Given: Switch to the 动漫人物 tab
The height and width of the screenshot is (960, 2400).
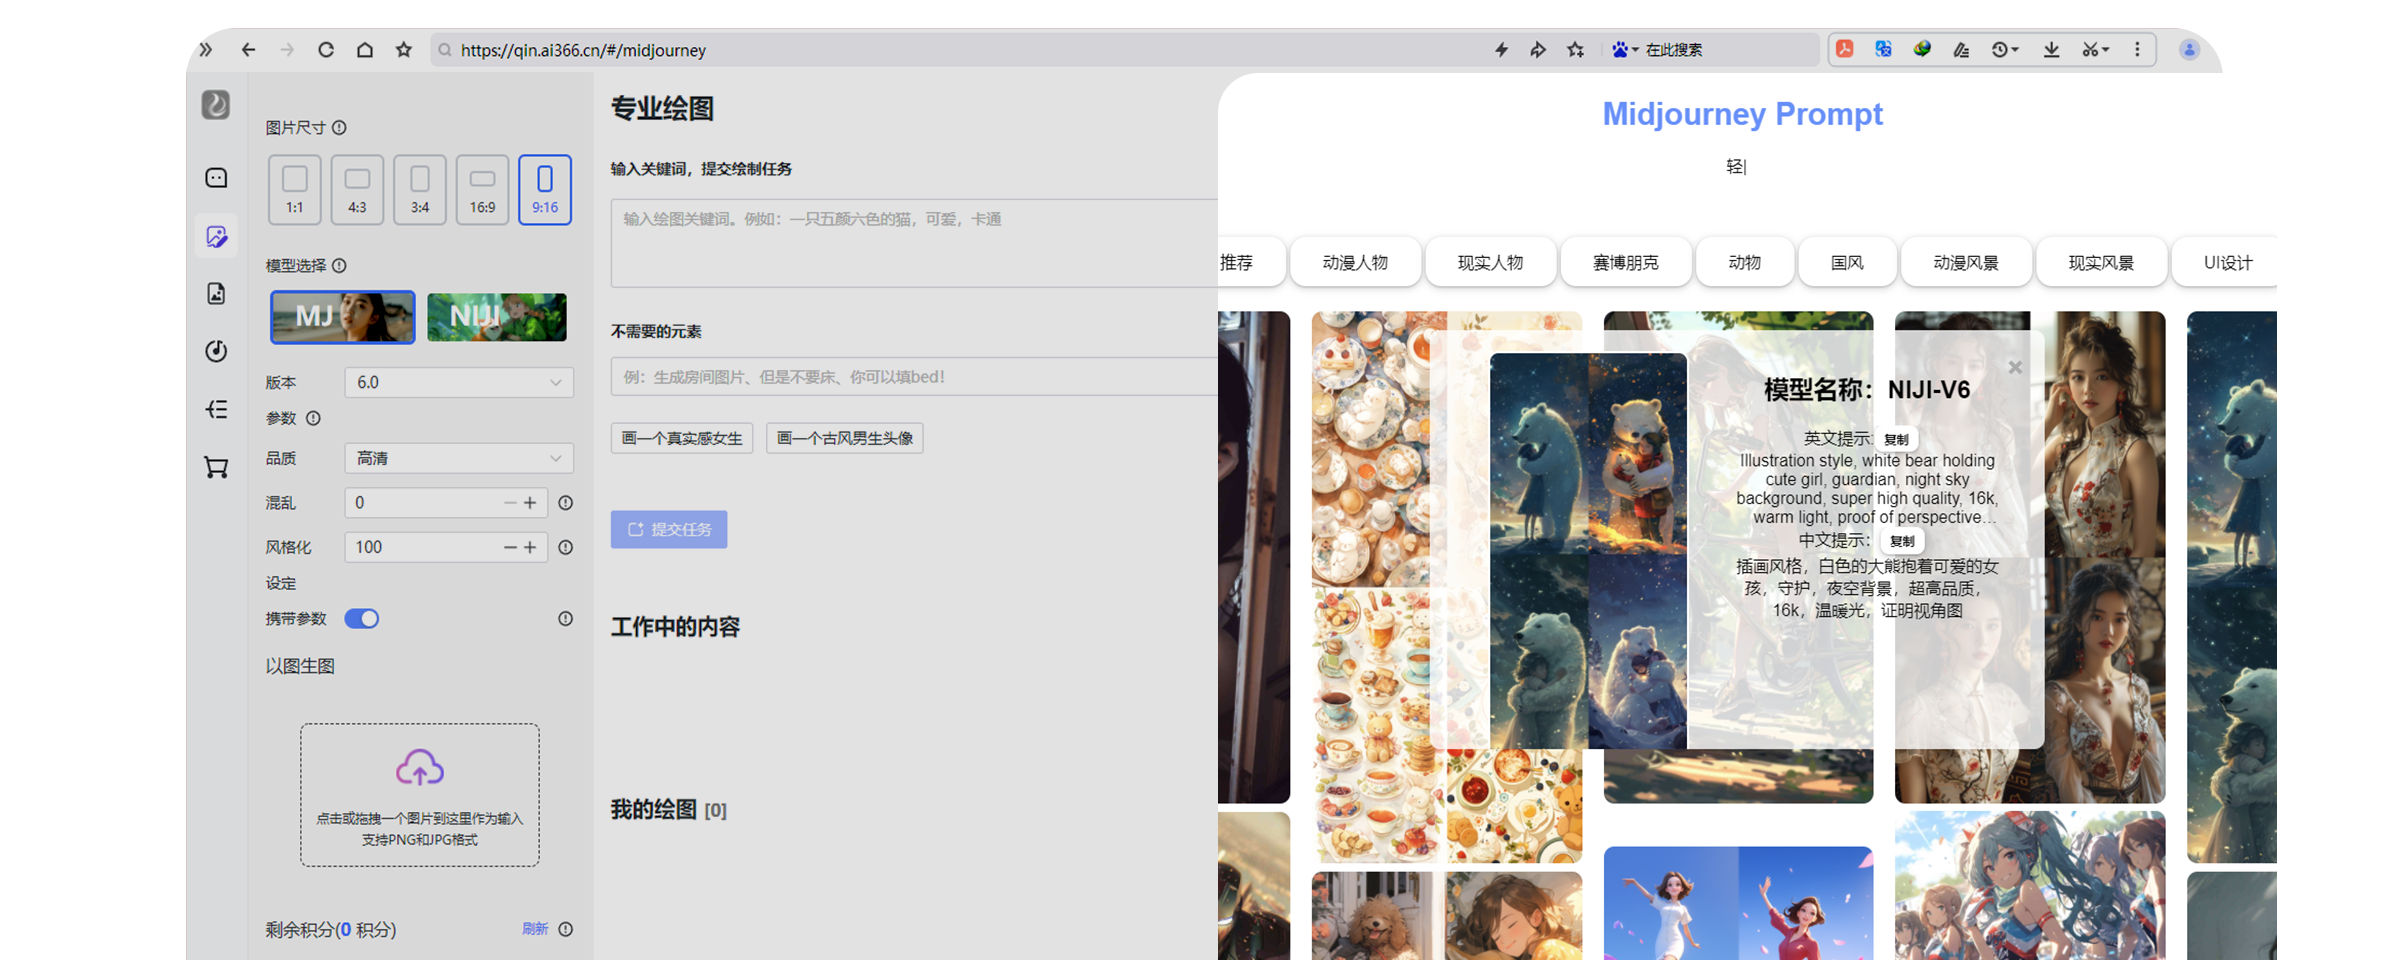Looking at the screenshot, I should tap(1355, 262).
